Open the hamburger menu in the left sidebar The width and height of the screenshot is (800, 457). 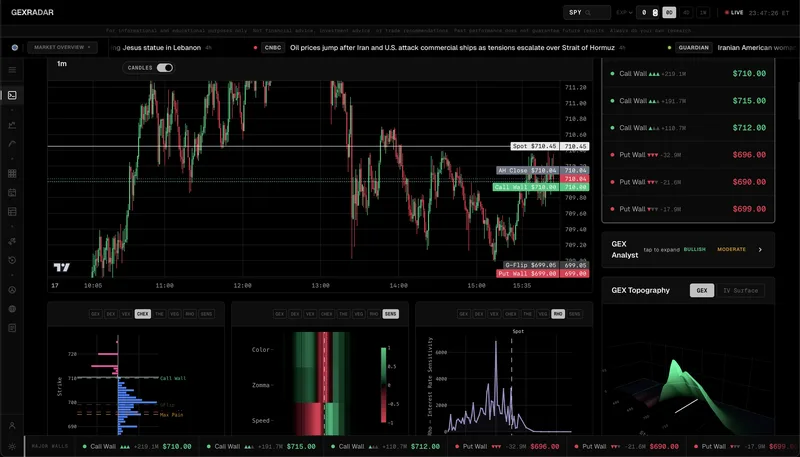click(x=12, y=70)
